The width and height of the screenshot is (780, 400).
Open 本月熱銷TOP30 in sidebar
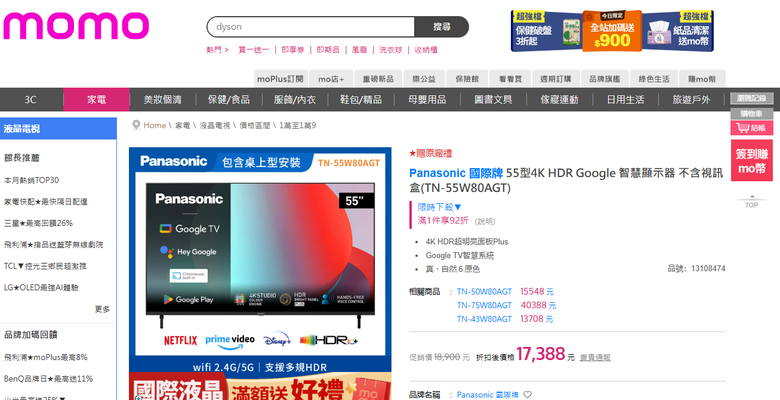click(31, 180)
